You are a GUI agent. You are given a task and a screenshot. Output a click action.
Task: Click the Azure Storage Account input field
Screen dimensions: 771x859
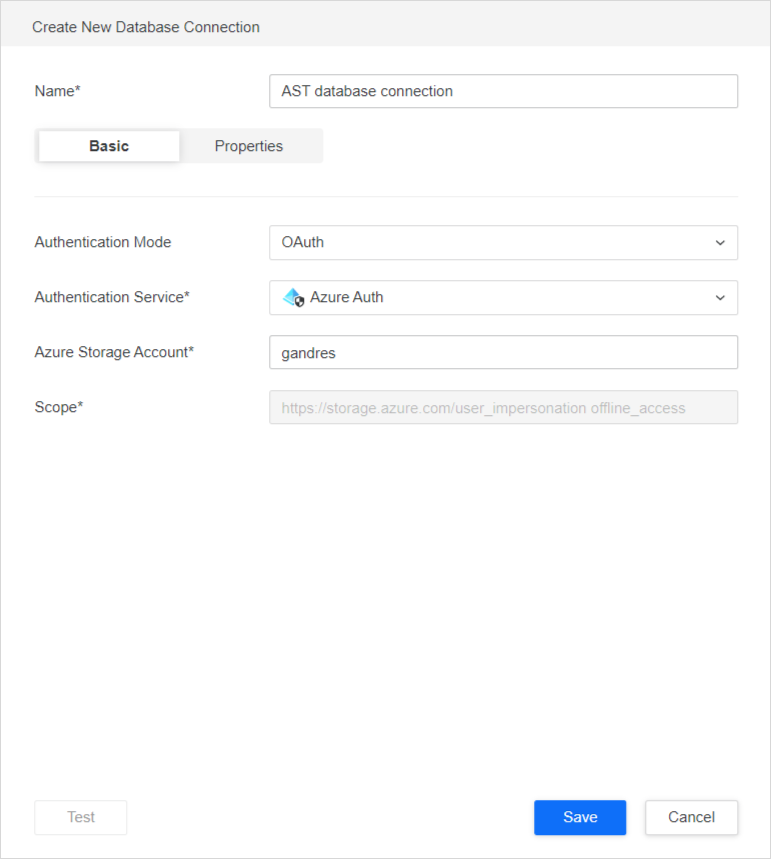pyautogui.click(x=503, y=352)
